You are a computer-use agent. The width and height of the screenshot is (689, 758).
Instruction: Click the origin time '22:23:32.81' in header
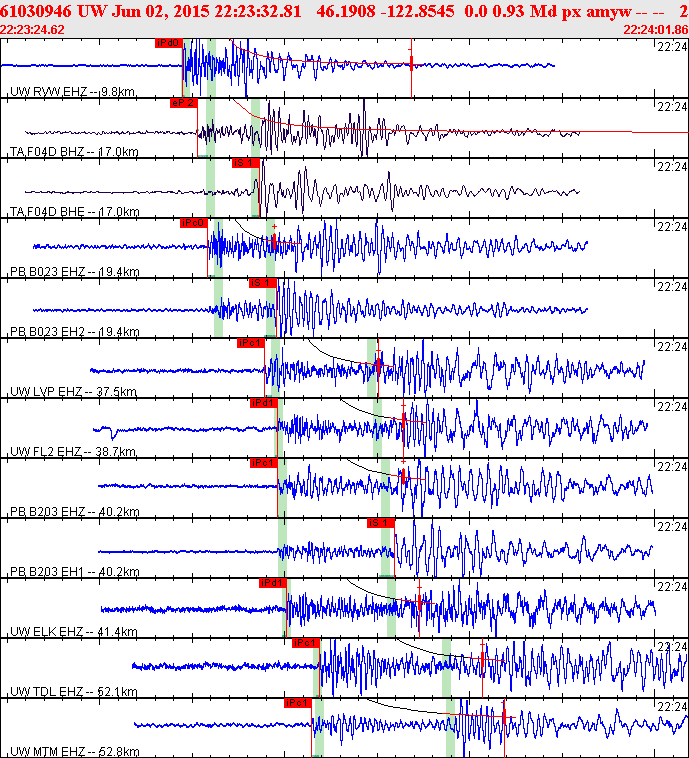[x=258, y=11]
